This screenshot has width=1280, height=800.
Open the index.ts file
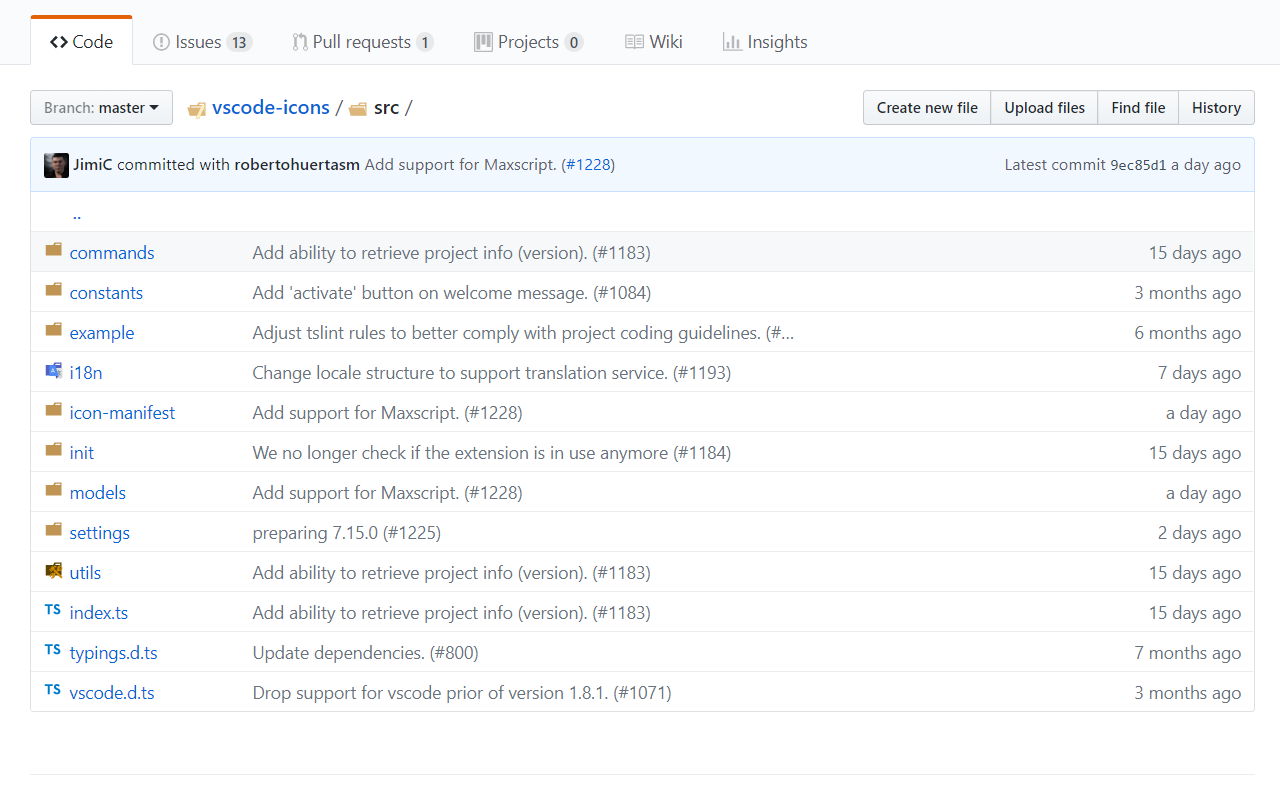pos(99,613)
